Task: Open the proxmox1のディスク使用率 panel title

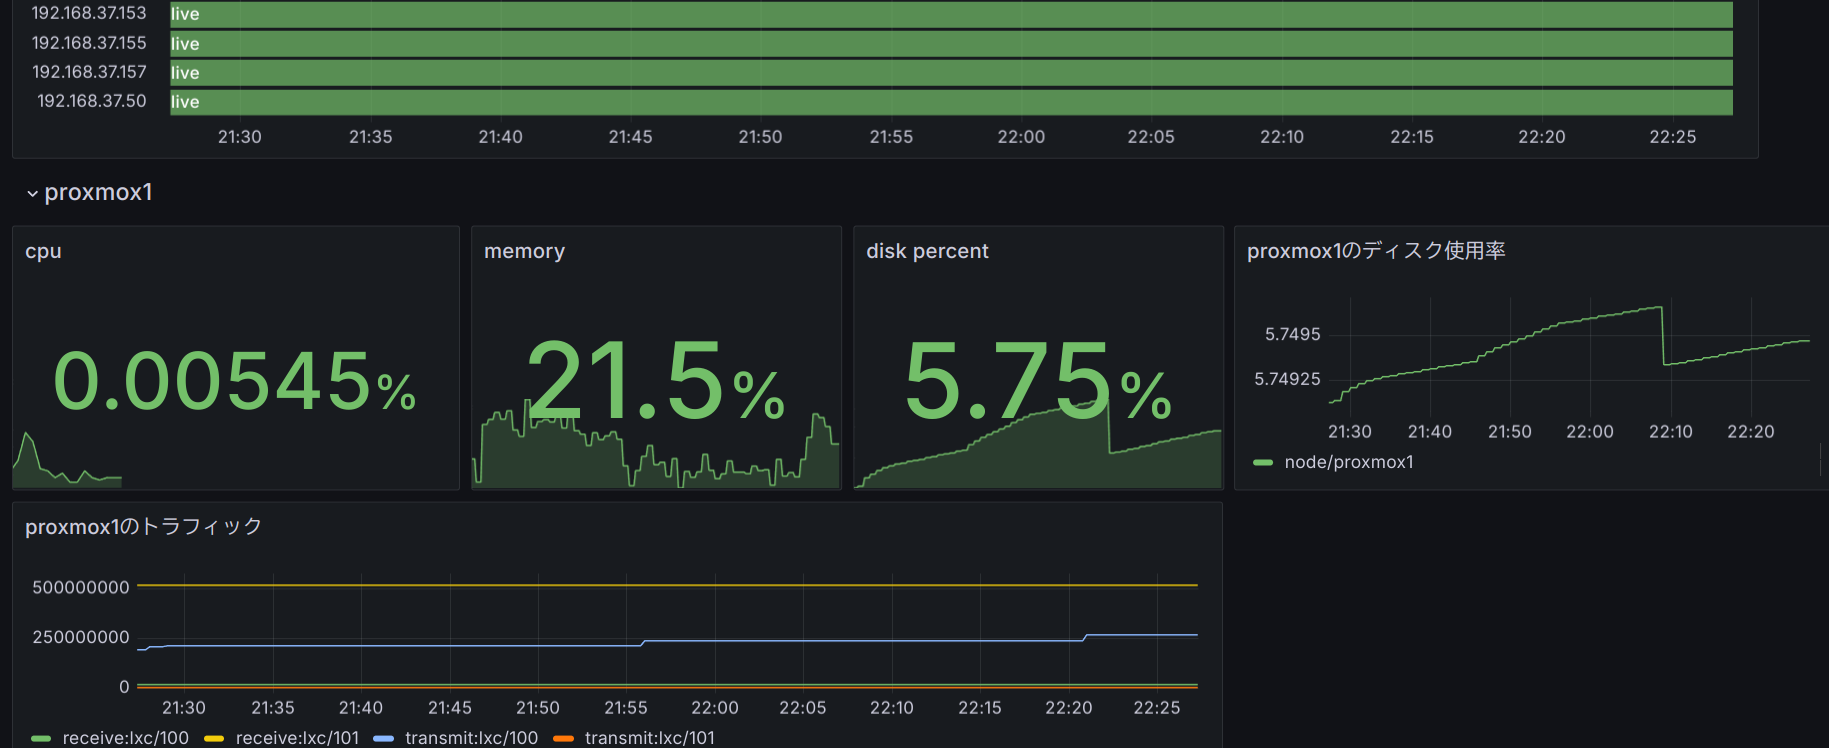Action: click(x=1376, y=251)
